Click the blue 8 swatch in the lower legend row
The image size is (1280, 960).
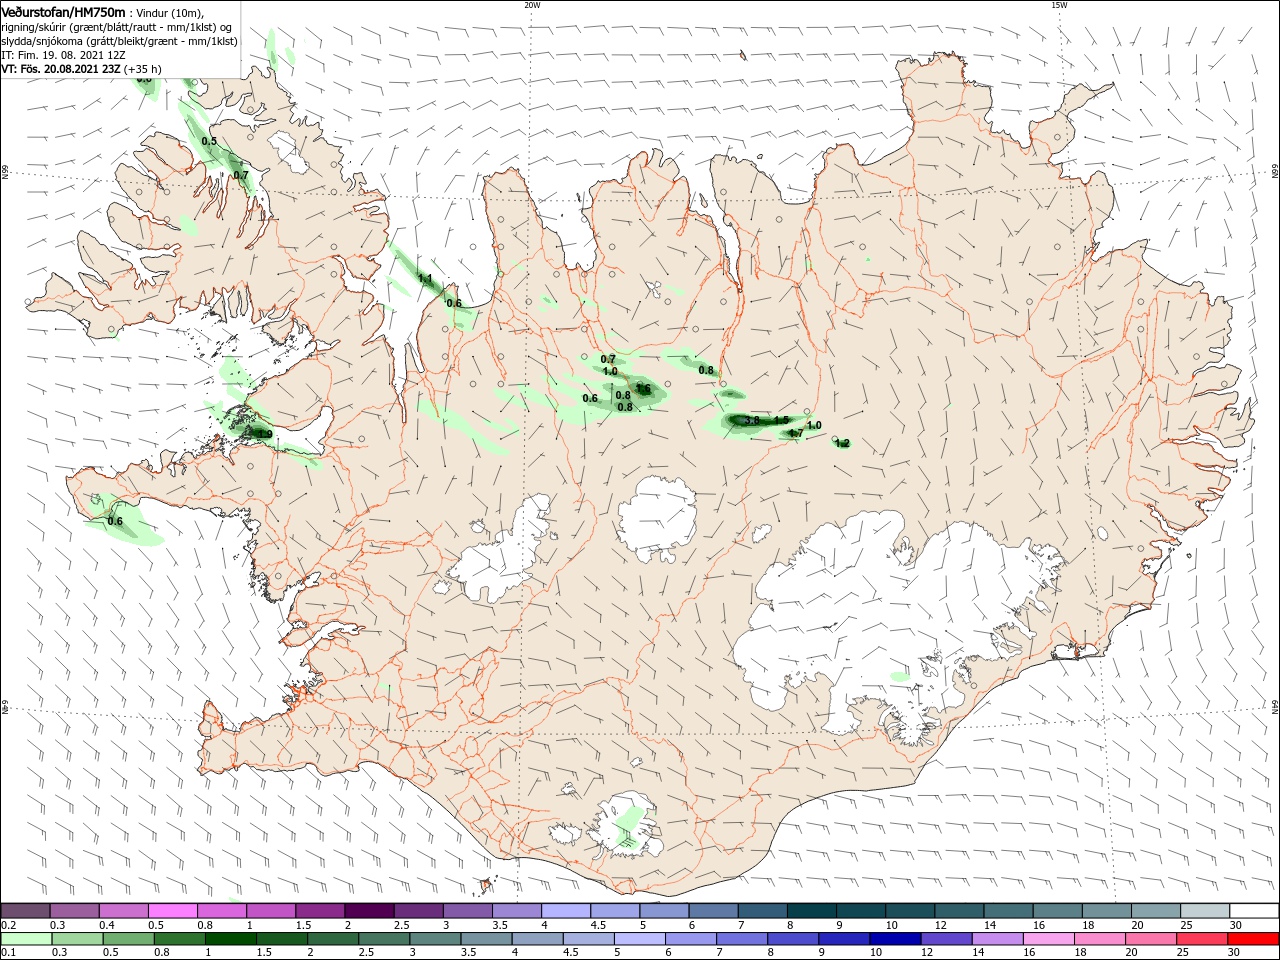(793, 939)
